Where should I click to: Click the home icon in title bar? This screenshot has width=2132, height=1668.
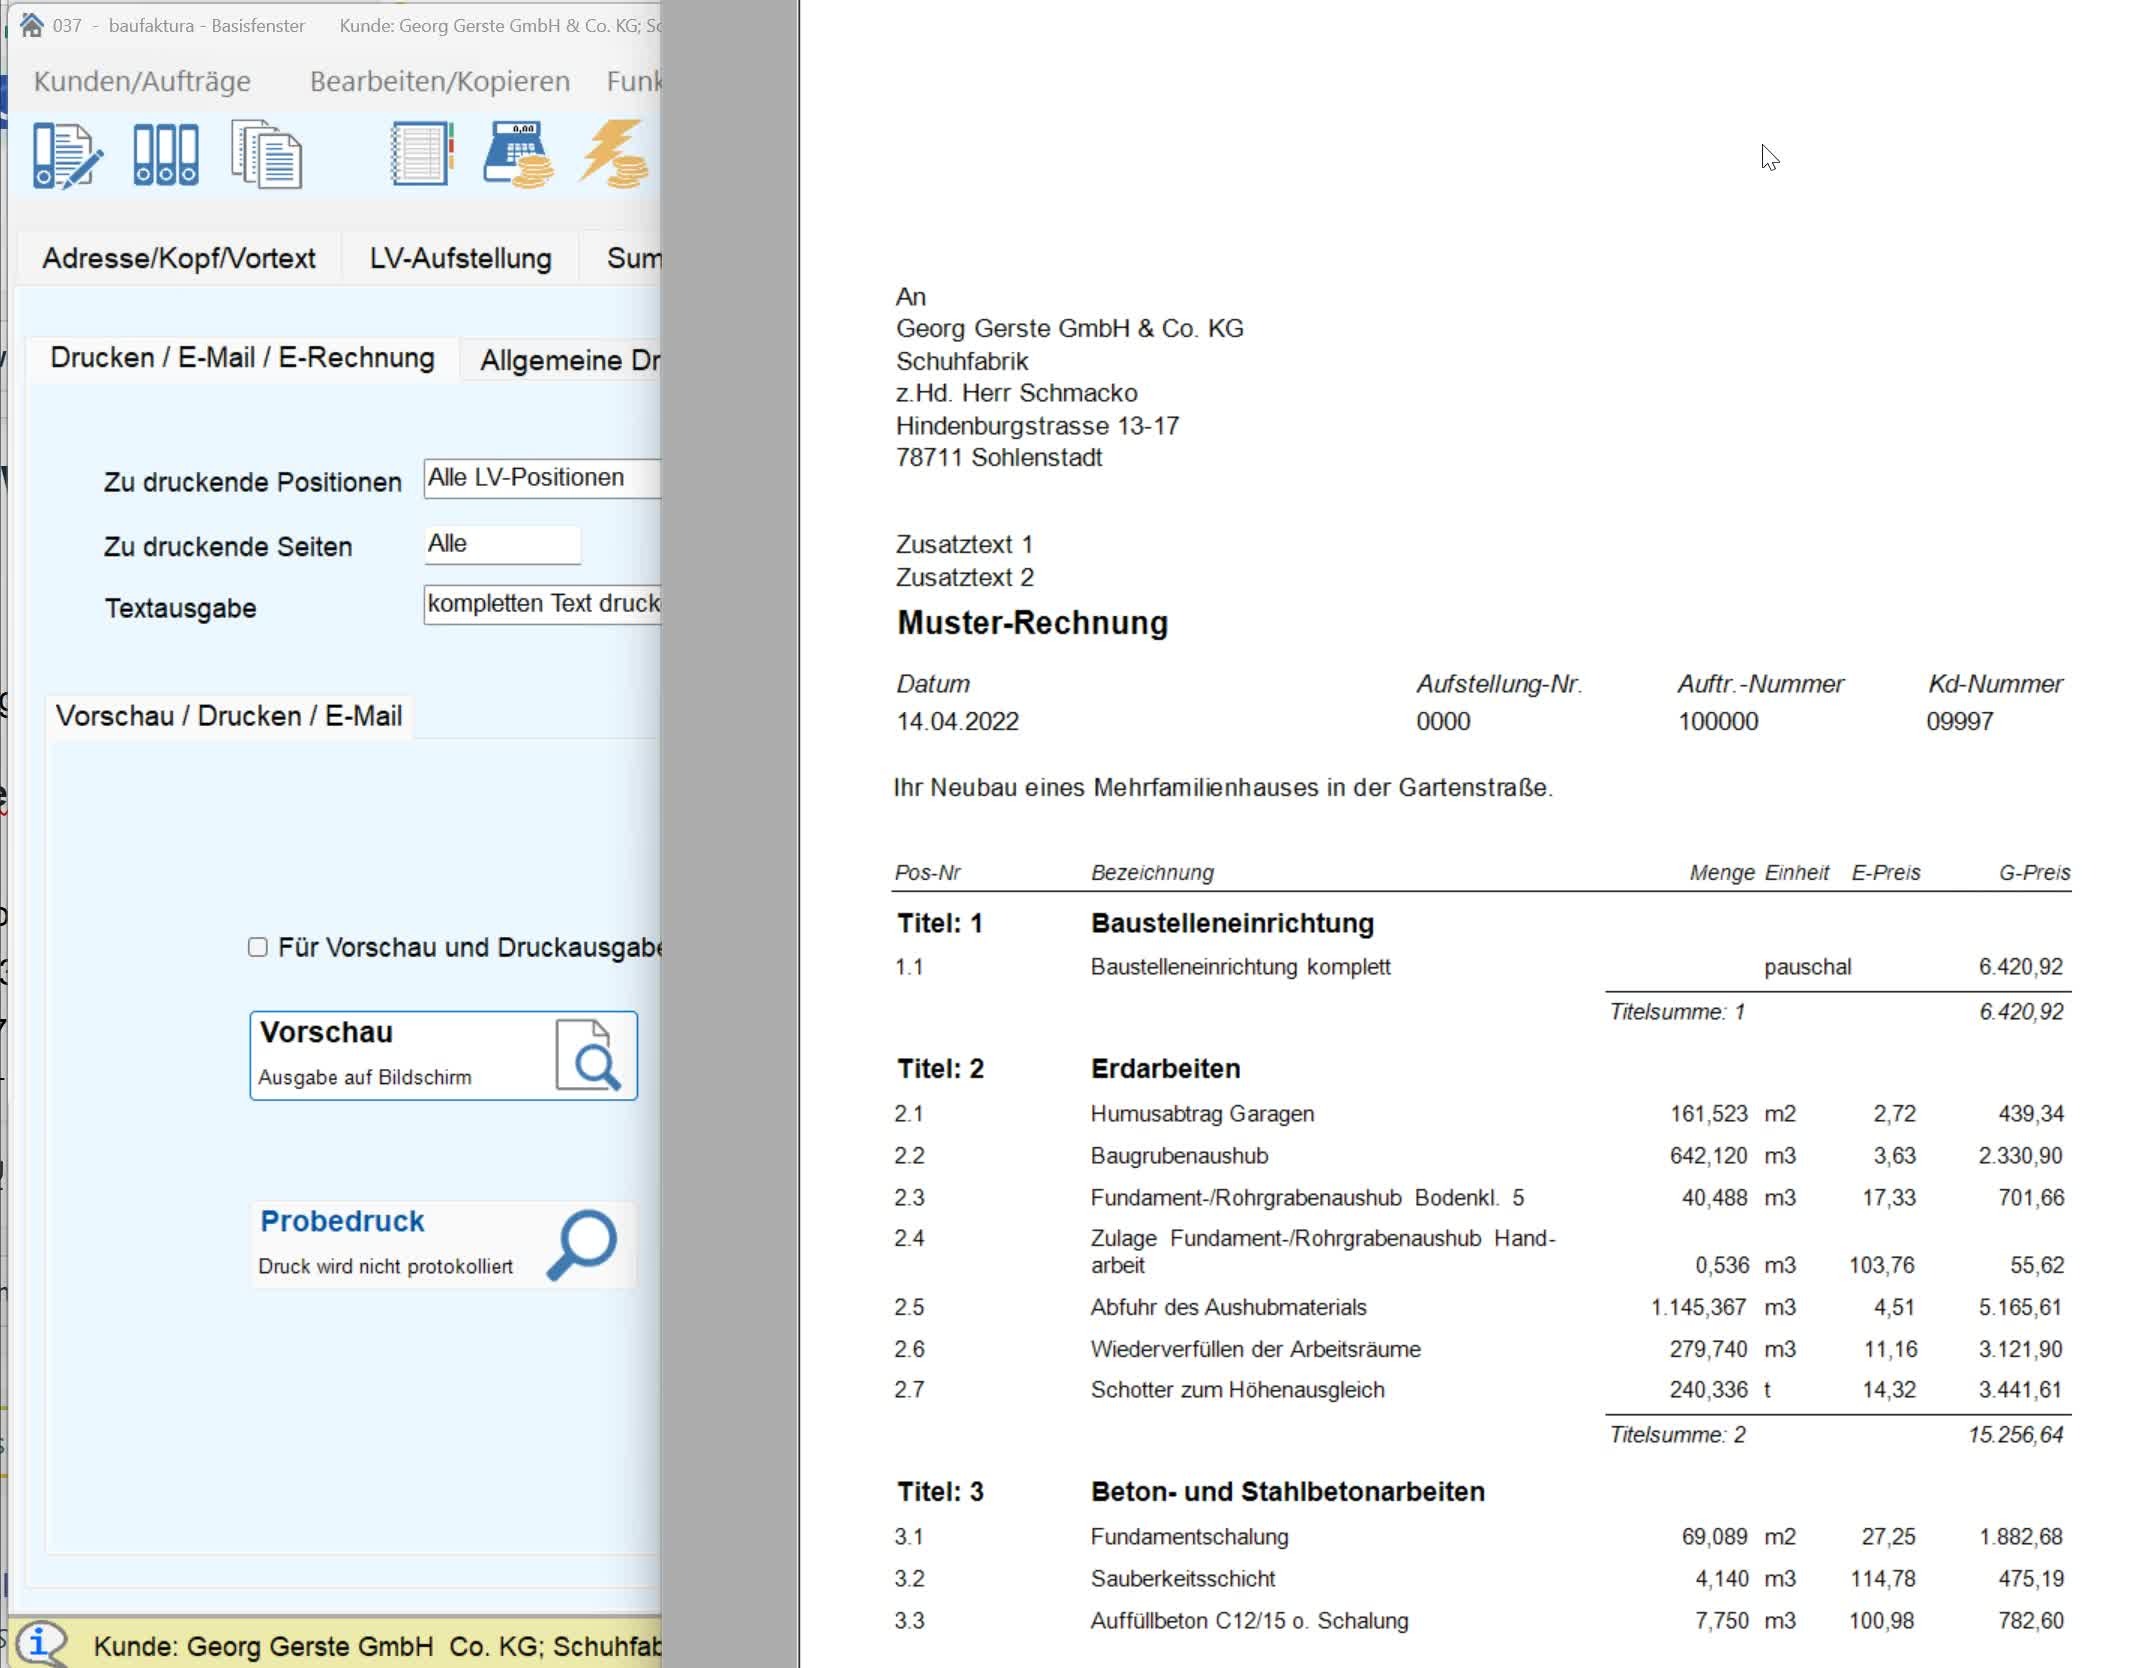pyautogui.click(x=31, y=25)
